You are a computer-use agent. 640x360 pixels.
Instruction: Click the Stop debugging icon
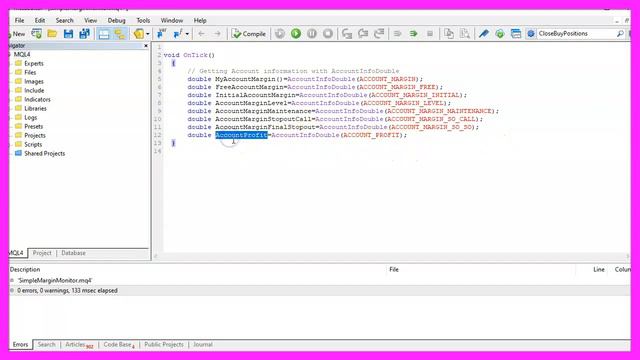(328, 33)
